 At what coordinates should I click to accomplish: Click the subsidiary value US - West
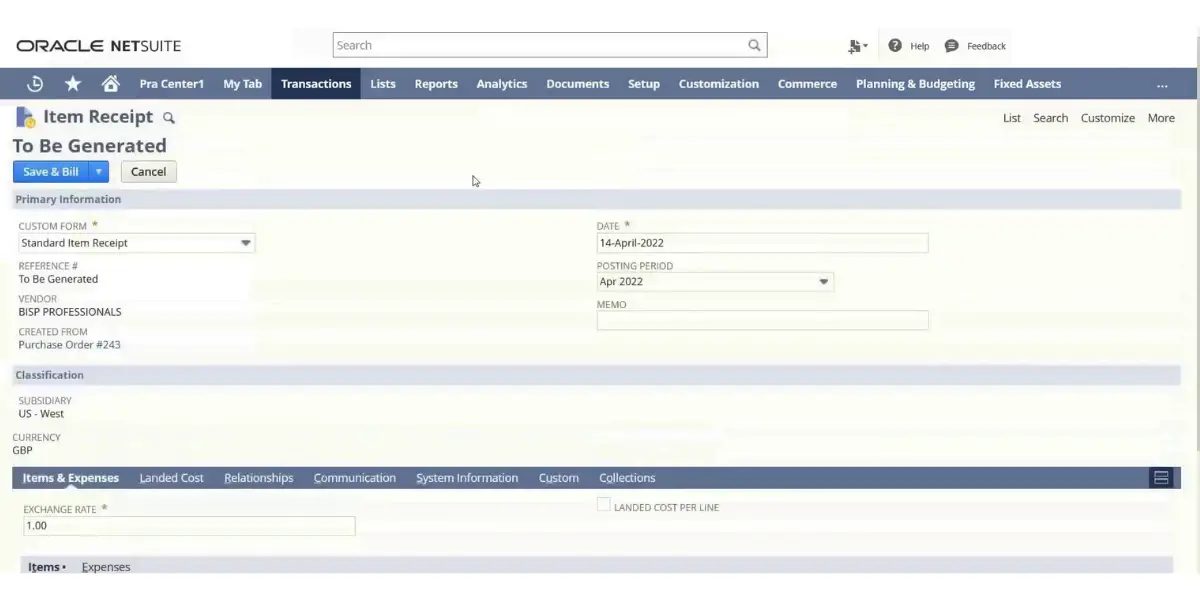pos(41,414)
